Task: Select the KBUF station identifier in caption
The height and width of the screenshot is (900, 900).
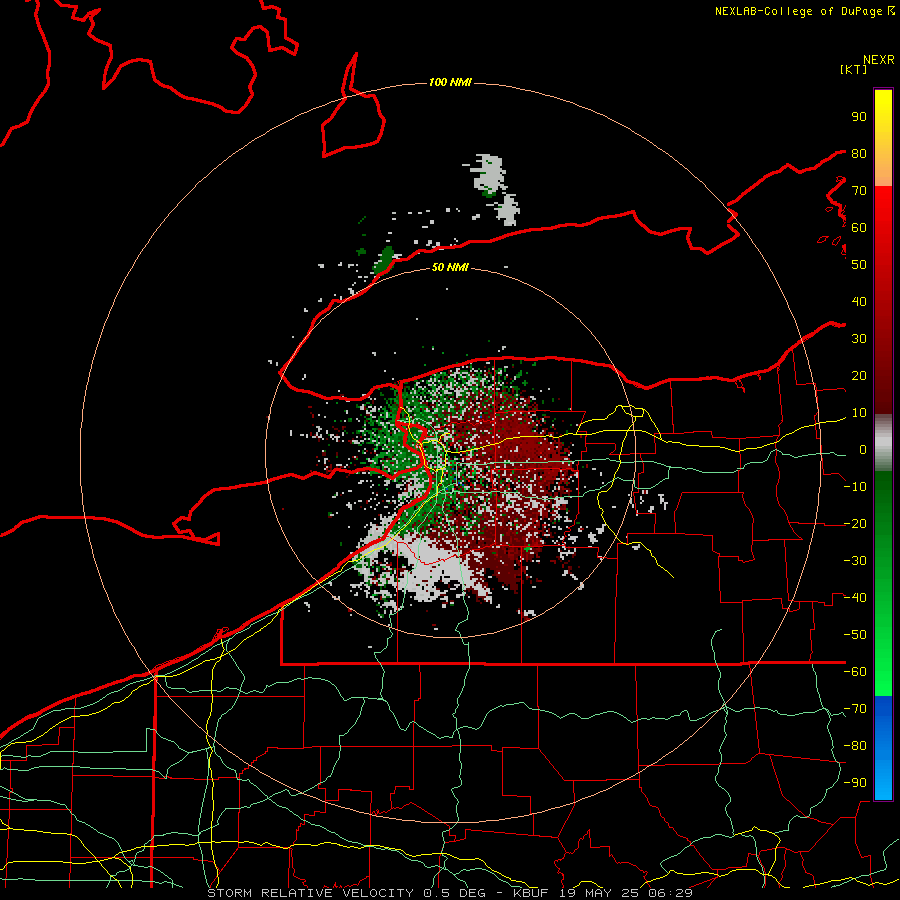Action: point(530,893)
